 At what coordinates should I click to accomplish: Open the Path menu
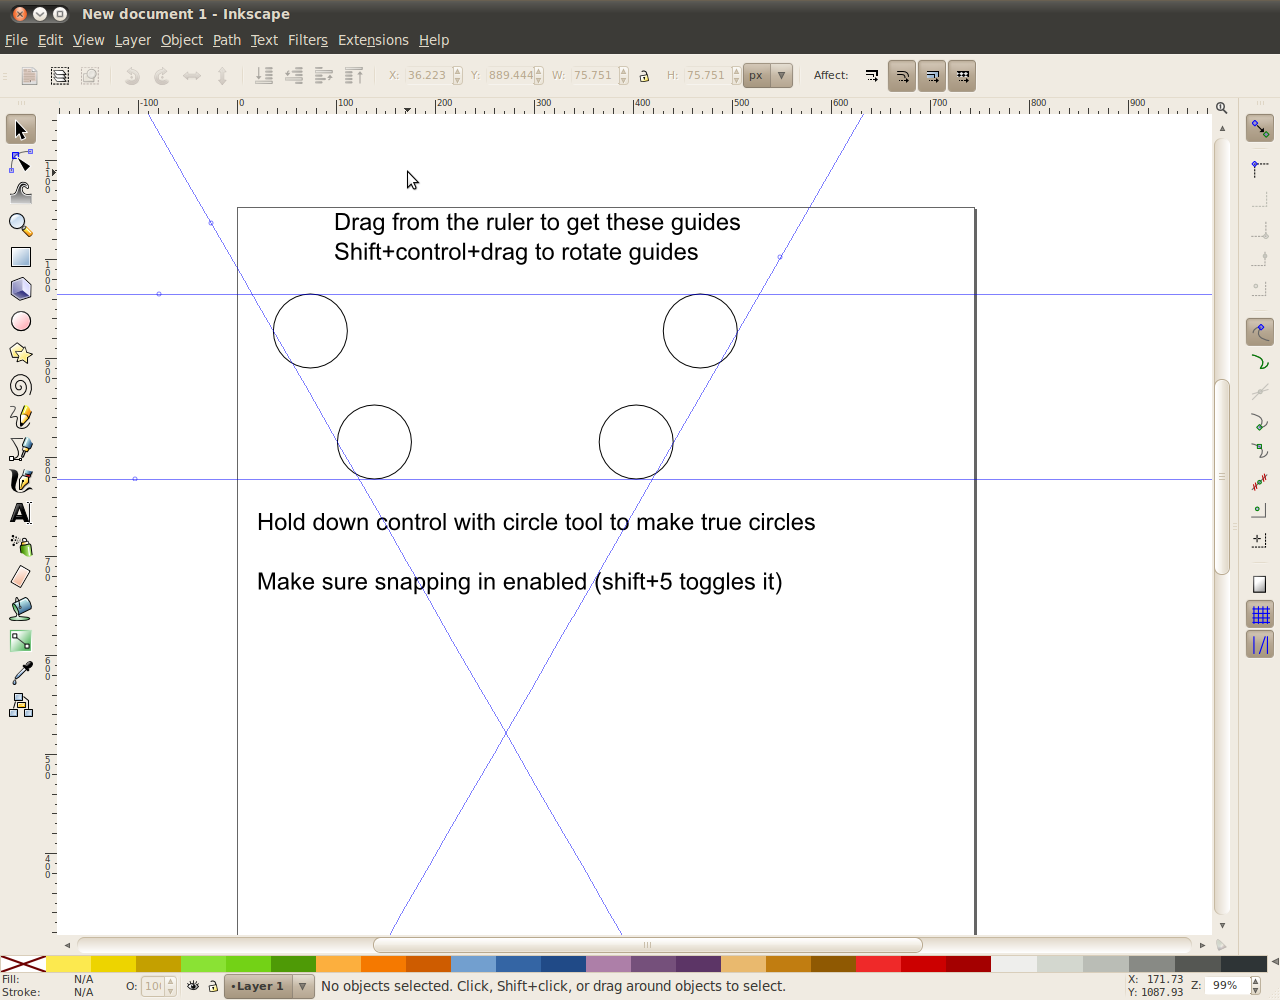227,40
